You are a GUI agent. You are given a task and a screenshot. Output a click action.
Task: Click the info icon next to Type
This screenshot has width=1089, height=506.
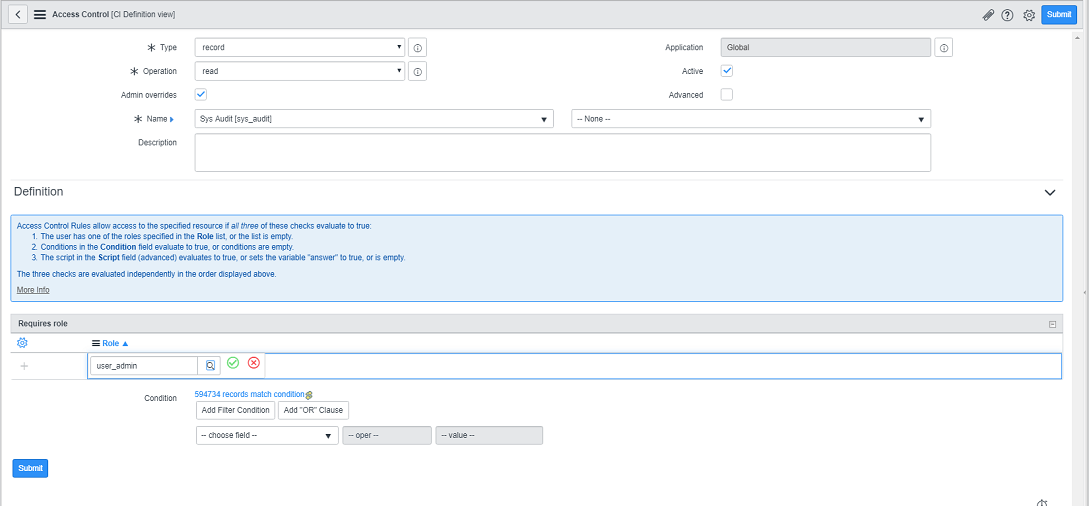click(x=418, y=48)
